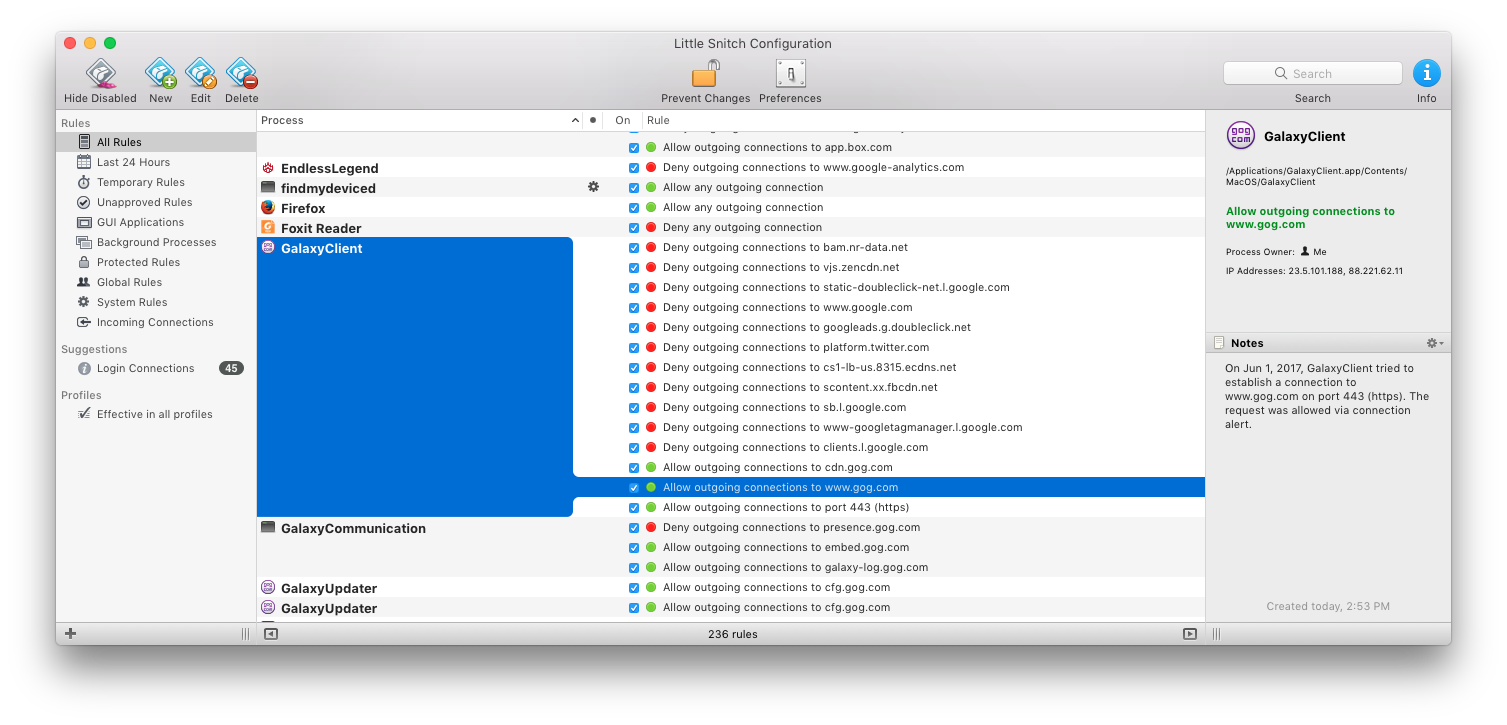Select deny rule for platform.twitter.com
This screenshot has height=725, width=1507.
(x=795, y=347)
